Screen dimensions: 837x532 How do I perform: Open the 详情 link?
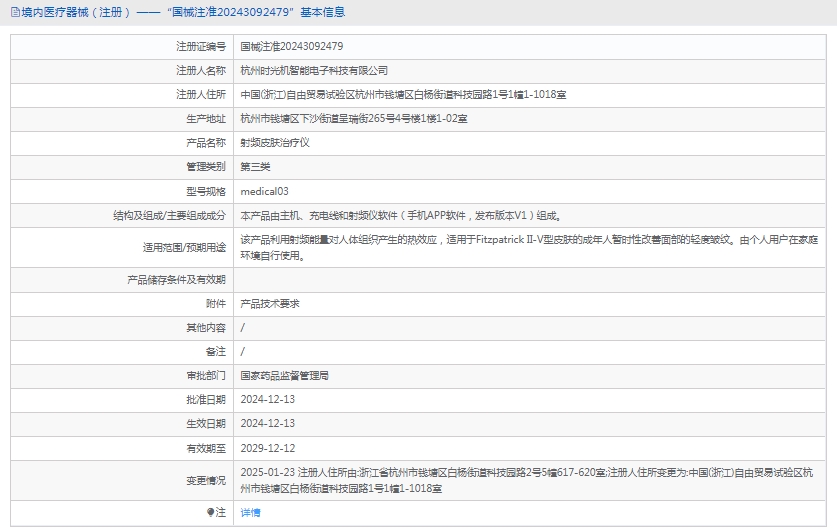tap(250, 512)
